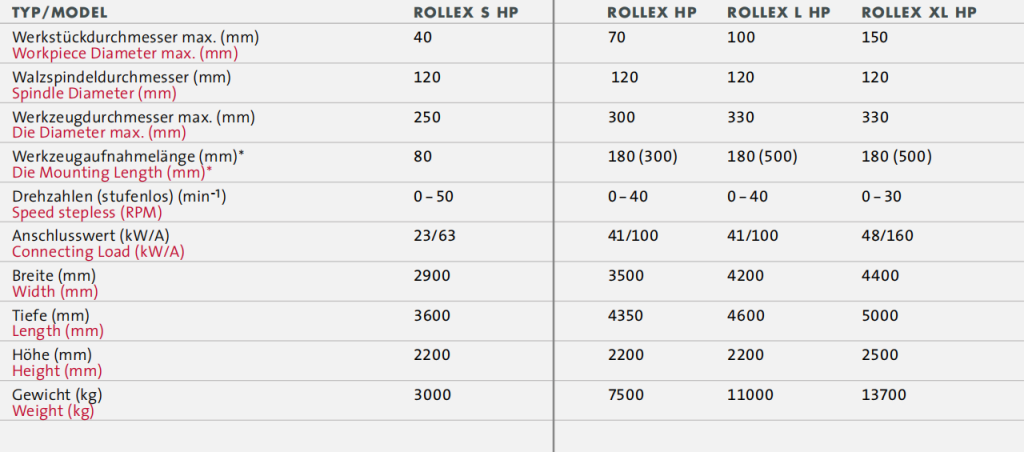The image size is (1024, 452).
Task: Select the Werkzeugdurchmesser max. (mm) row label
Action: click(133, 117)
